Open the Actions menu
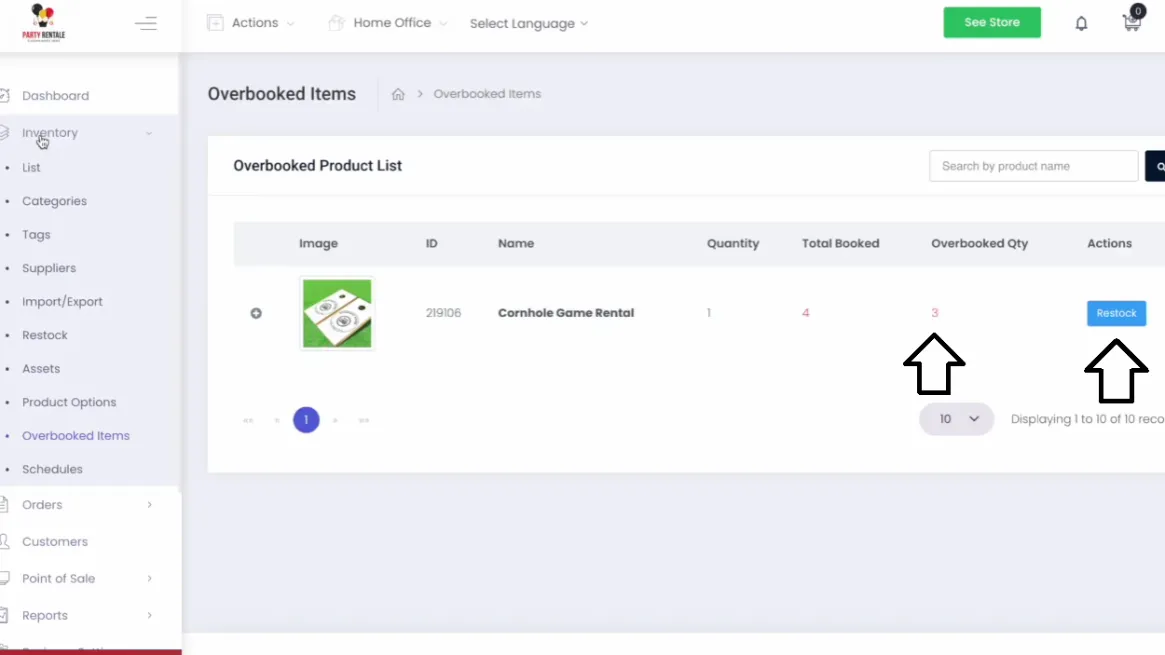Image resolution: width=1165 pixels, height=655 pixels. tap(250, 22)
